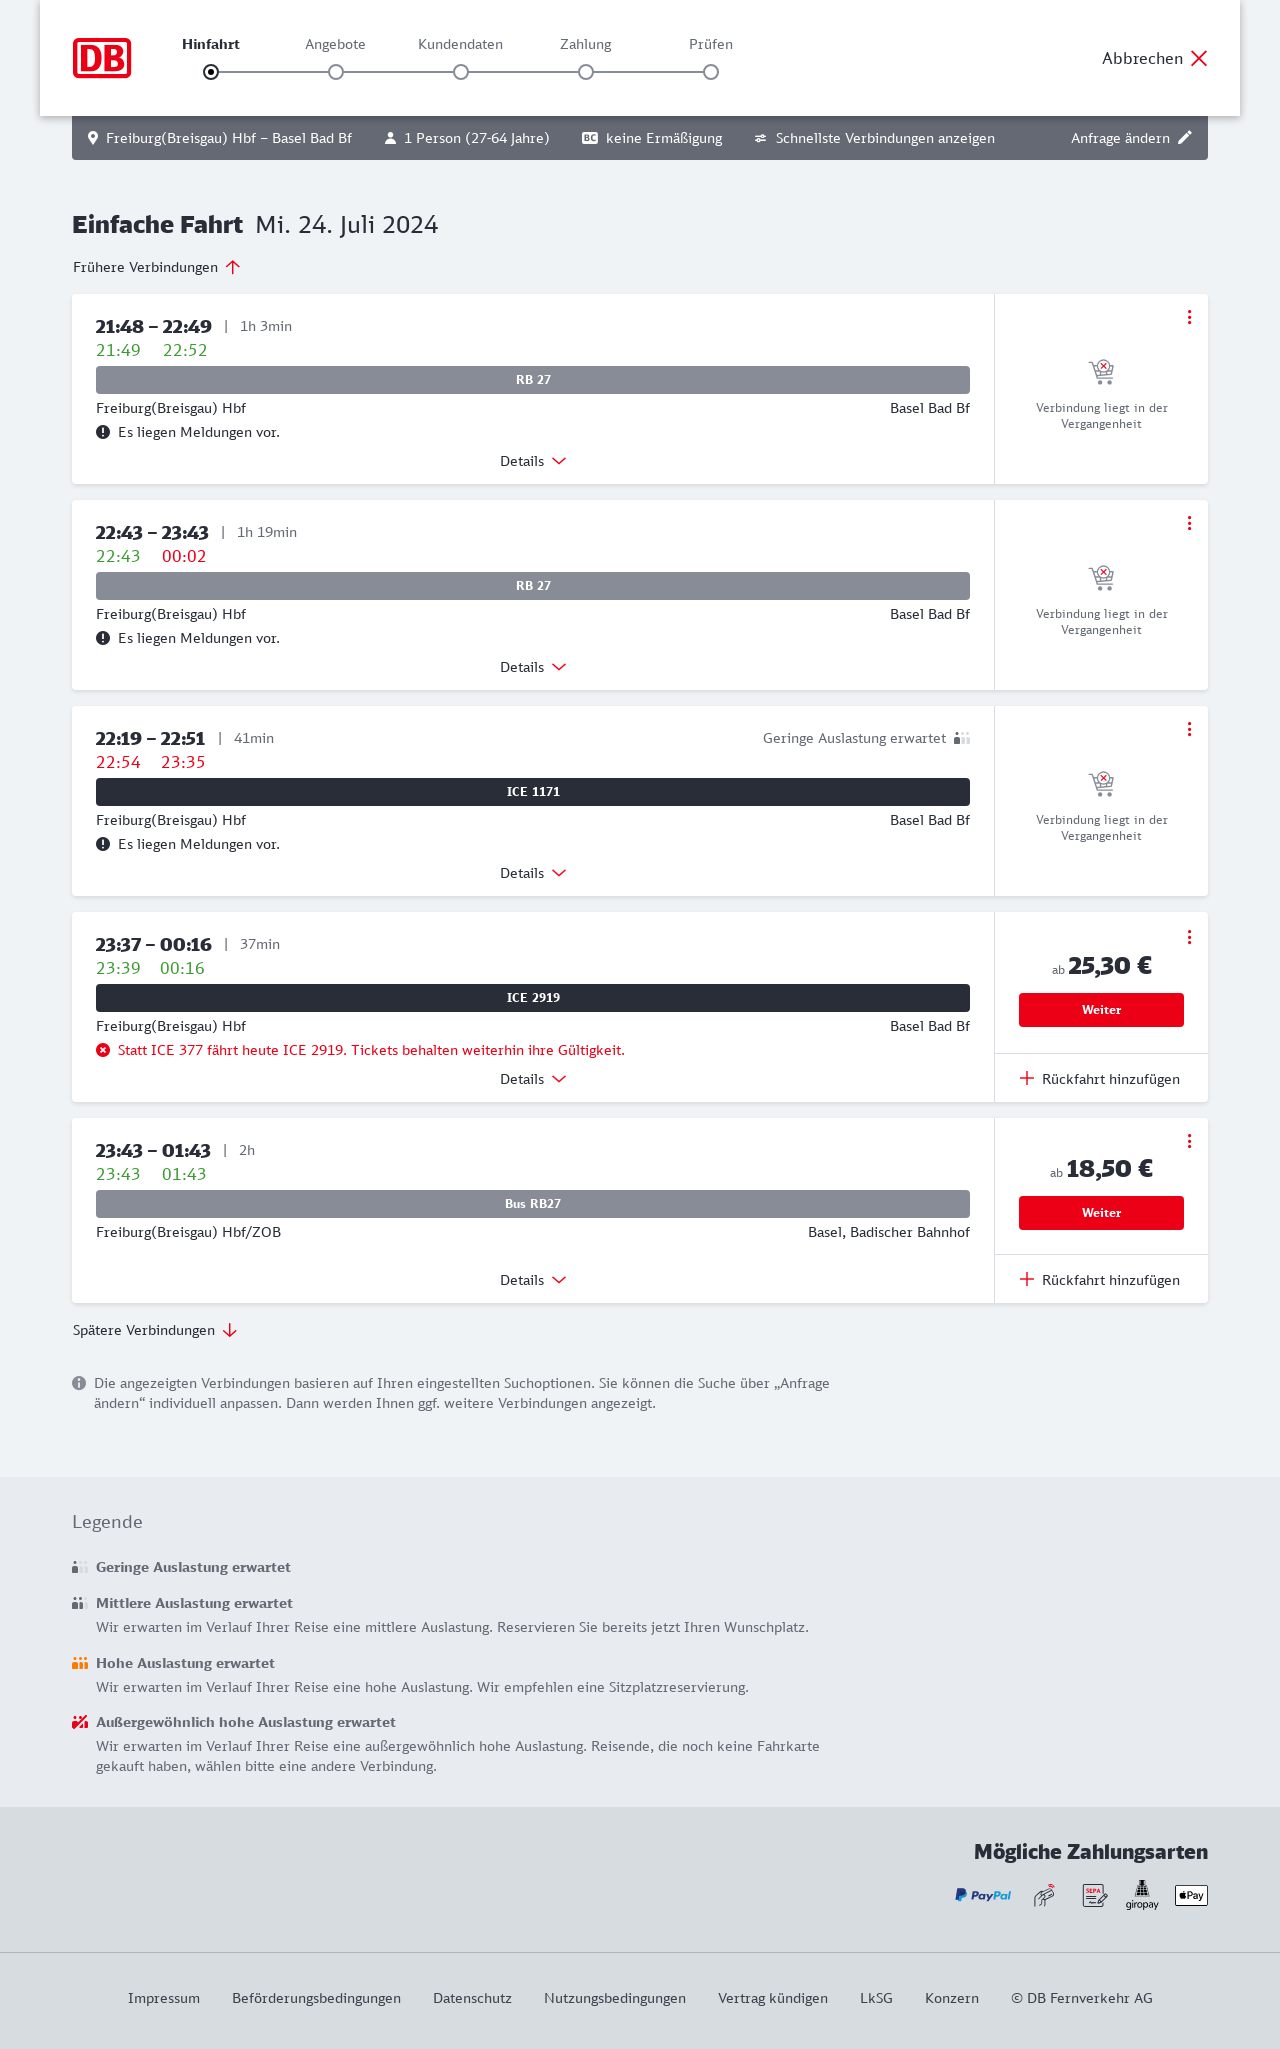Cancel booking with Abbrechen

(x=1155, y=58)
